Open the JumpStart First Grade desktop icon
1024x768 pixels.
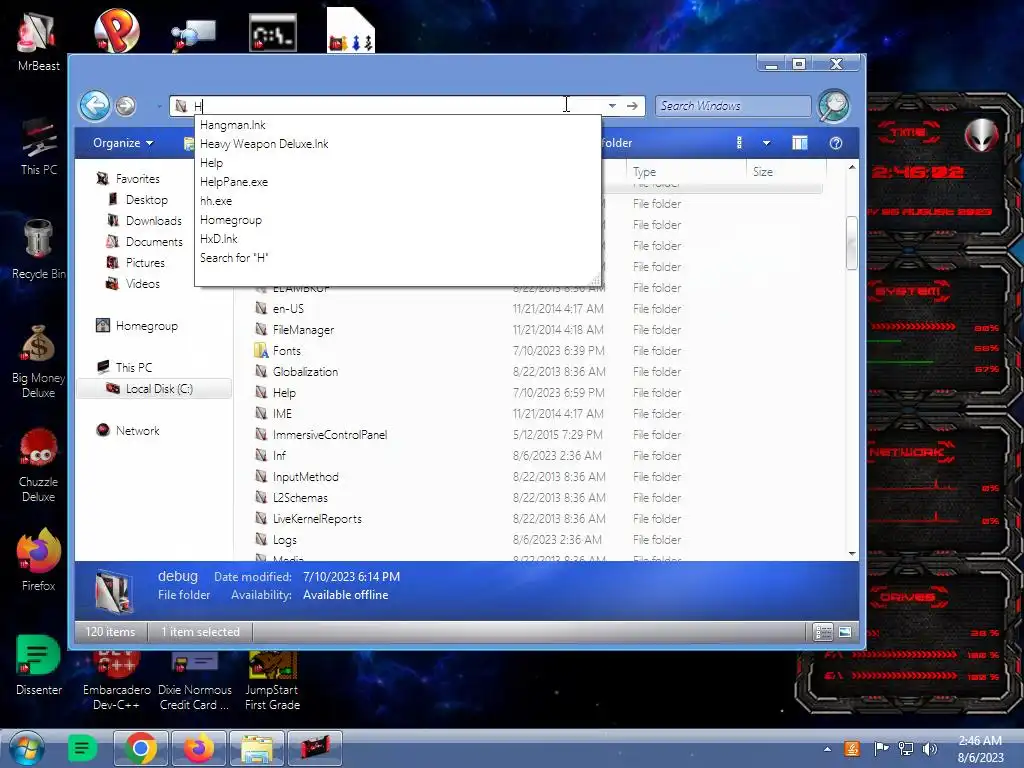(272, 682)
